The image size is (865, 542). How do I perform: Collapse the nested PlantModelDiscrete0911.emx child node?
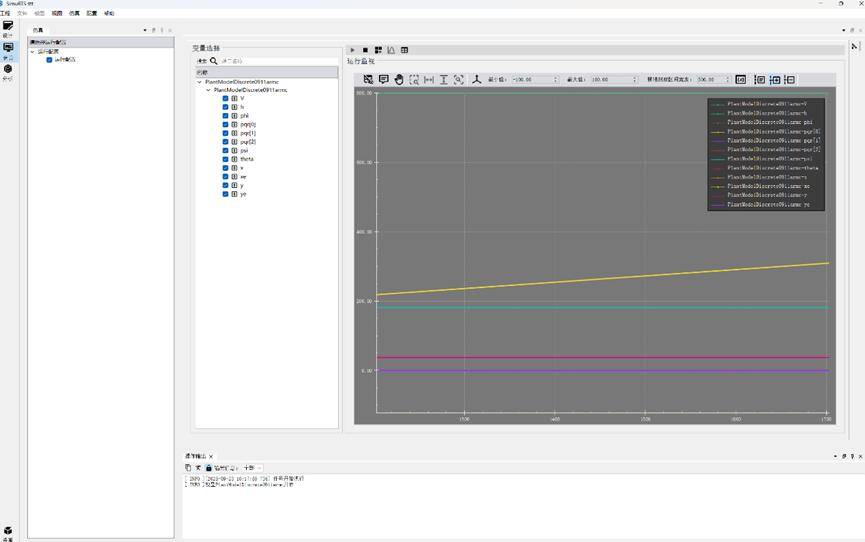(x=208, y=90)
